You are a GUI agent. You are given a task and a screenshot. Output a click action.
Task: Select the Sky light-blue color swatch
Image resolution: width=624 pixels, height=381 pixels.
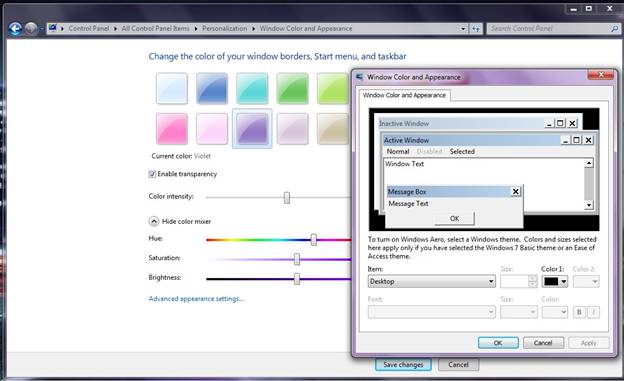172,88
